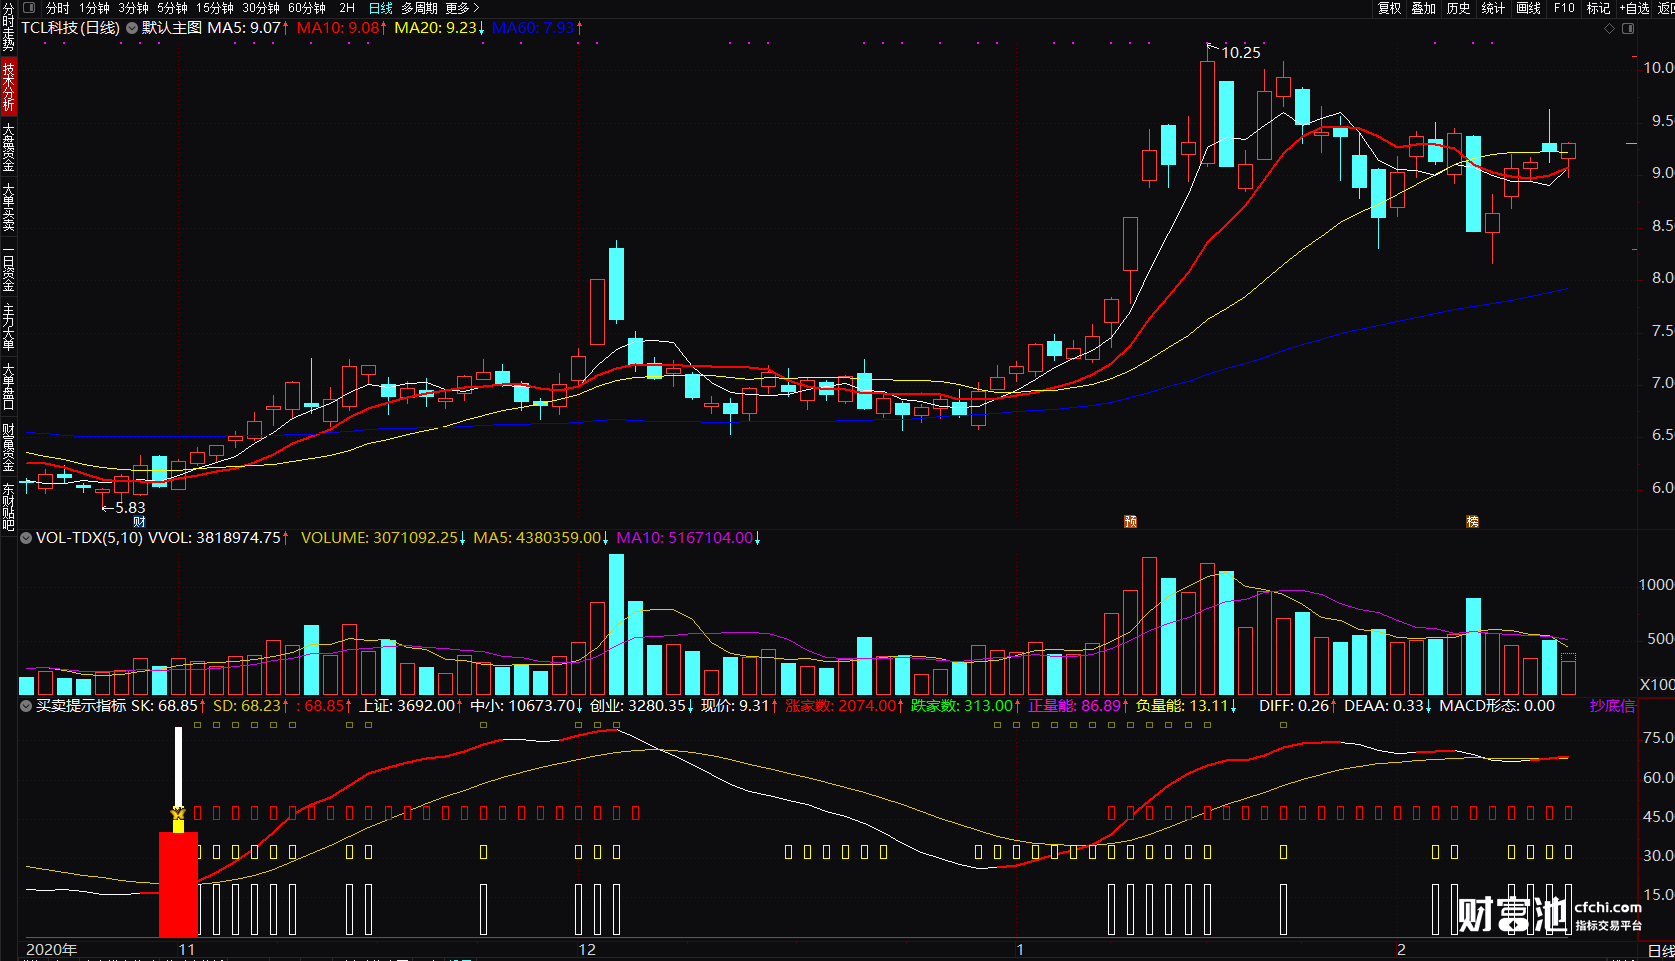
Task: Switch to 3分钟 period
Action: click(x=133, y=8)
